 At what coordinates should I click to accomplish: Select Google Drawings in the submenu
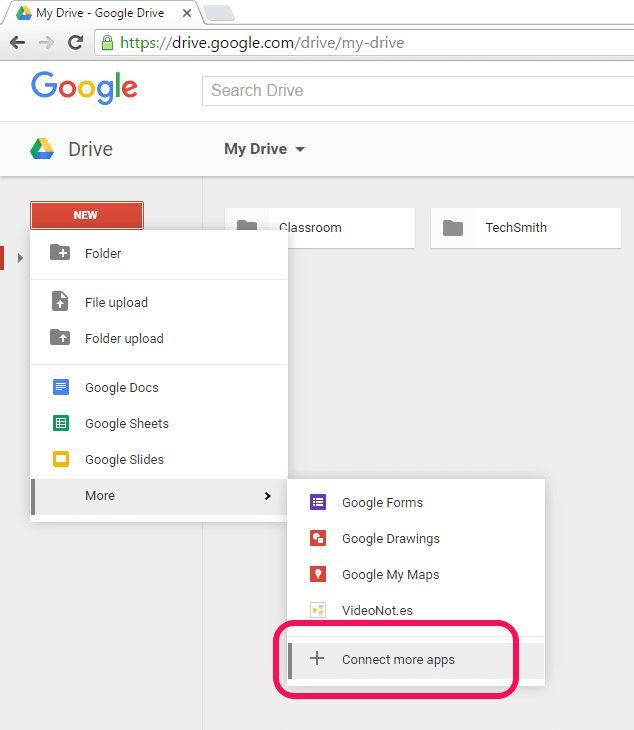(416, 539)
